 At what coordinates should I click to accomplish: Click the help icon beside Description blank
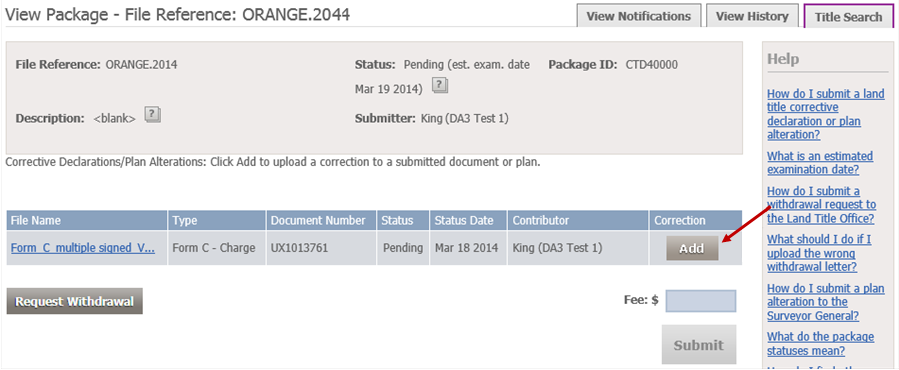153,115
